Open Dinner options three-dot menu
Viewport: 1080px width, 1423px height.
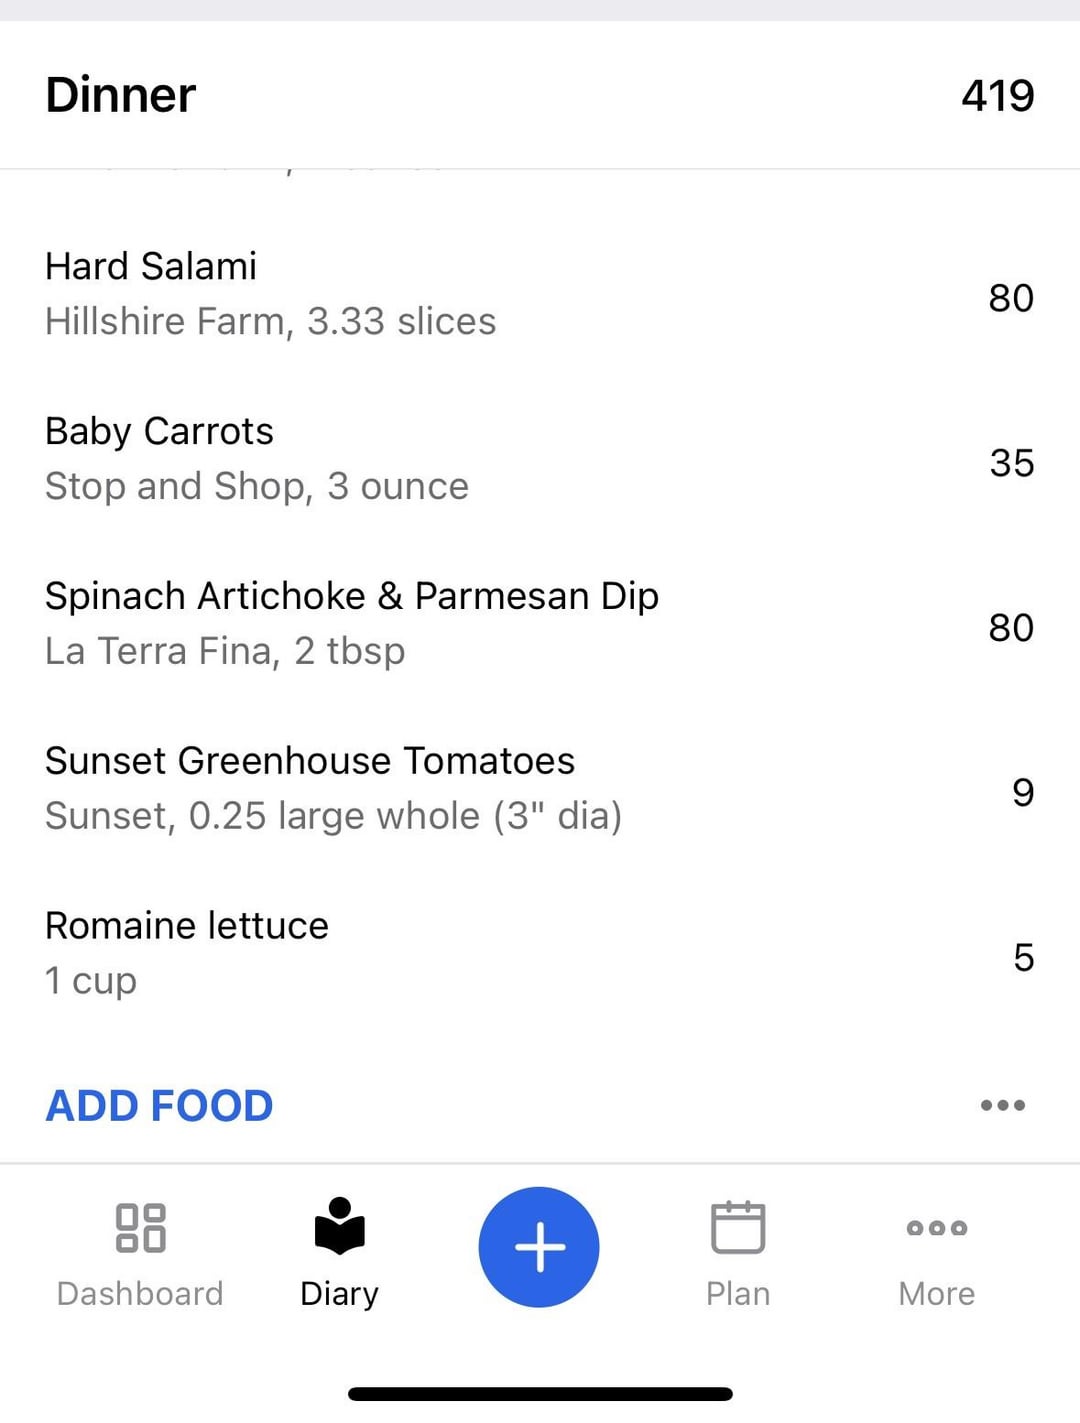click(x=1003, y=1105)
